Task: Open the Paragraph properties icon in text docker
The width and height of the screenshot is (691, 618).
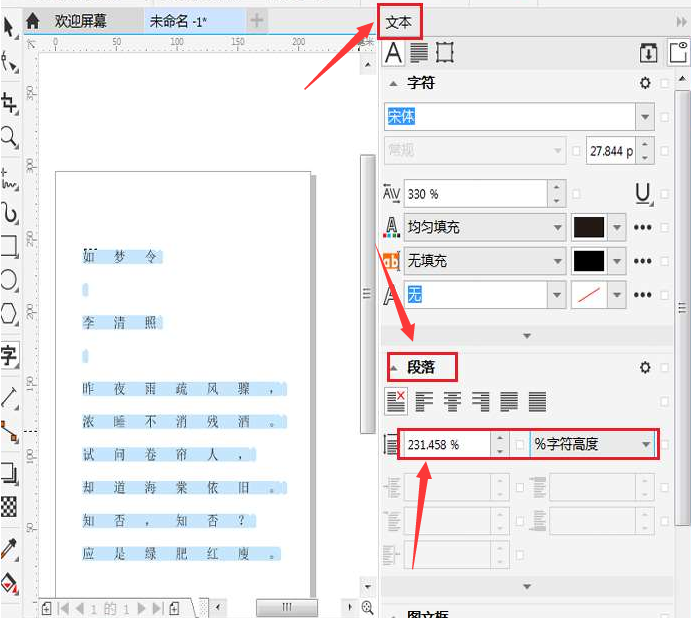Action: pyautogui.click(x=419, y=53)
